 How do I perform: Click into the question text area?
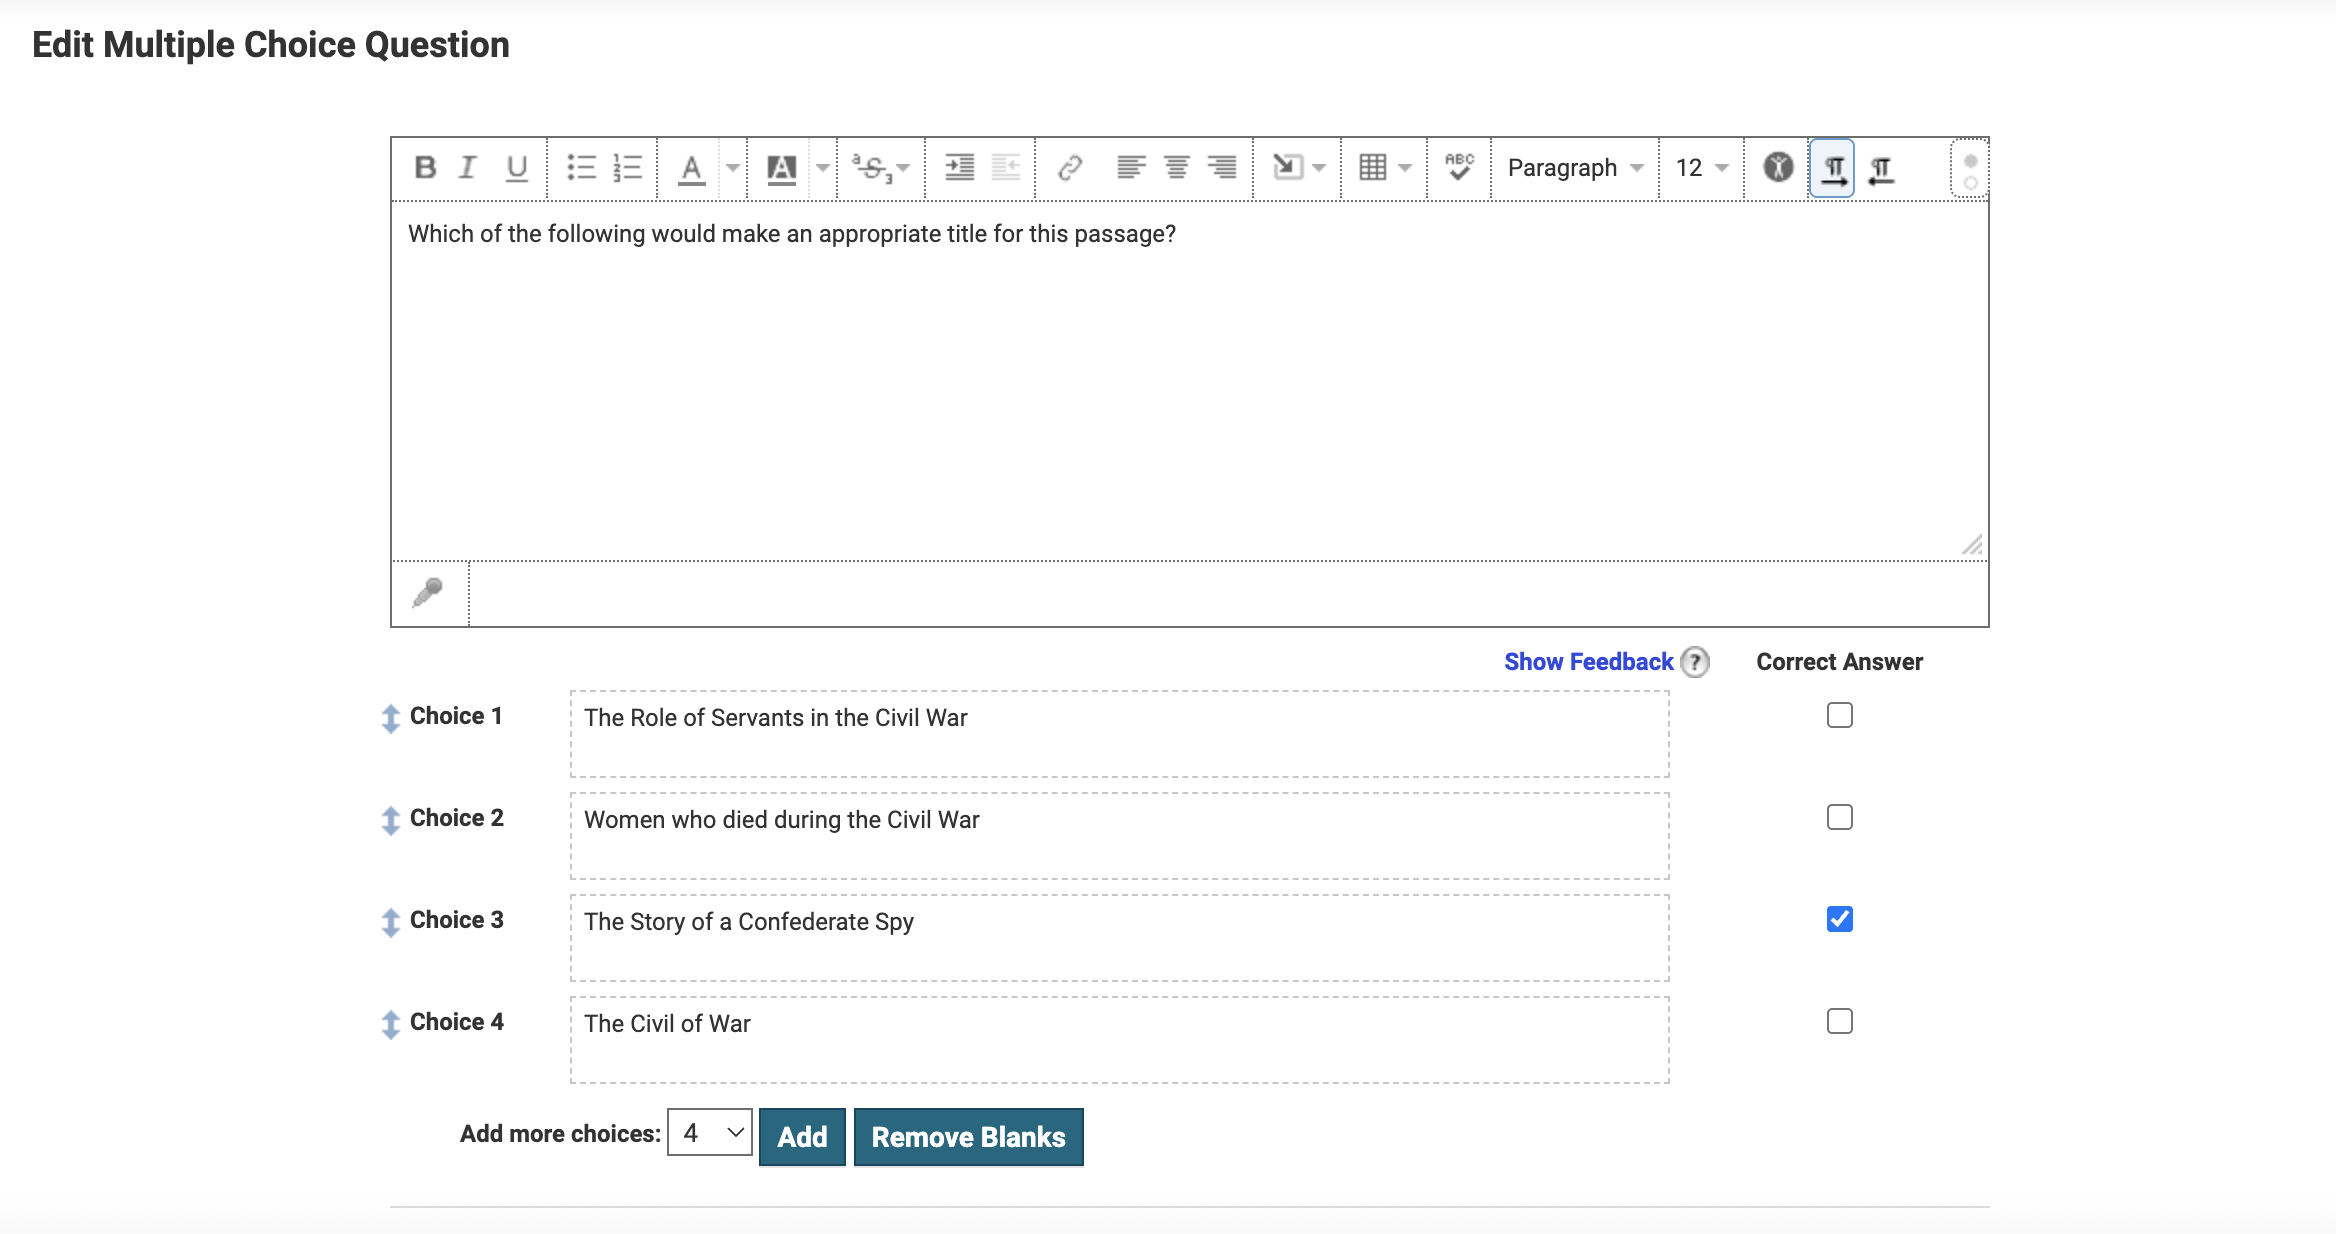point(1189,381)
